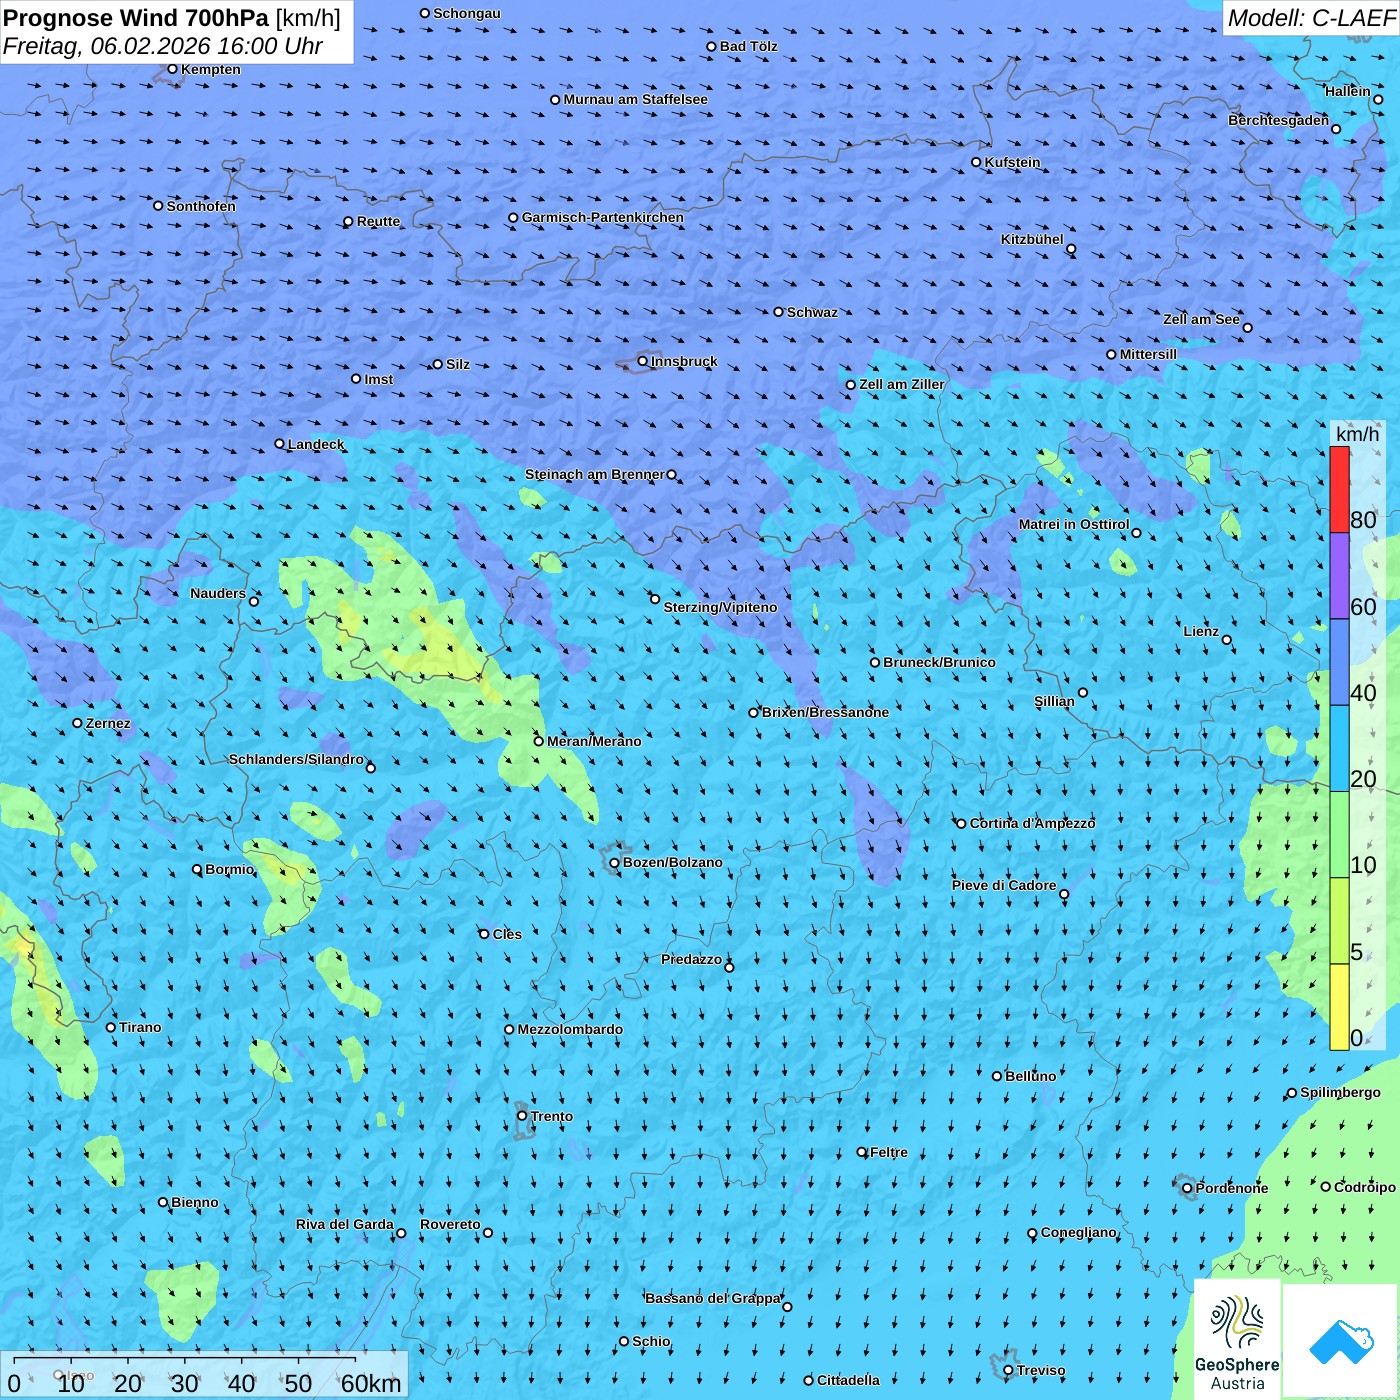Screen dimensions: 1400x1400
Task: Click the Garmisch-Partenkirchen label
Action: coord(603,217)
